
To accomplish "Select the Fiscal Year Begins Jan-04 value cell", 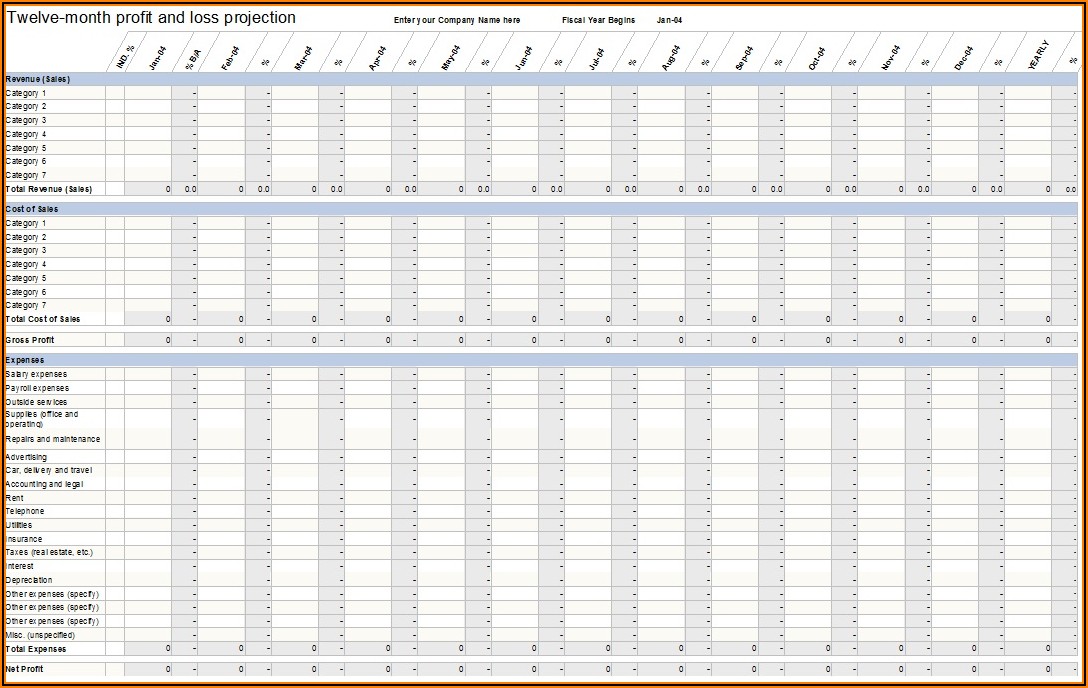I will [669, 20].
